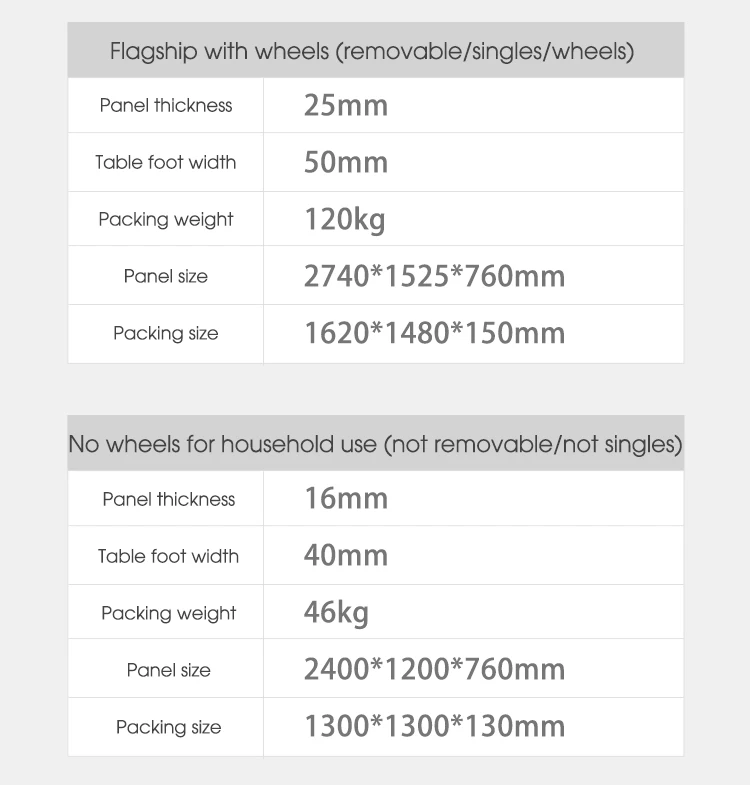Select the 1620*1480*150mm packing size
This screenshot has height=785, width=750.
point(434,333)
